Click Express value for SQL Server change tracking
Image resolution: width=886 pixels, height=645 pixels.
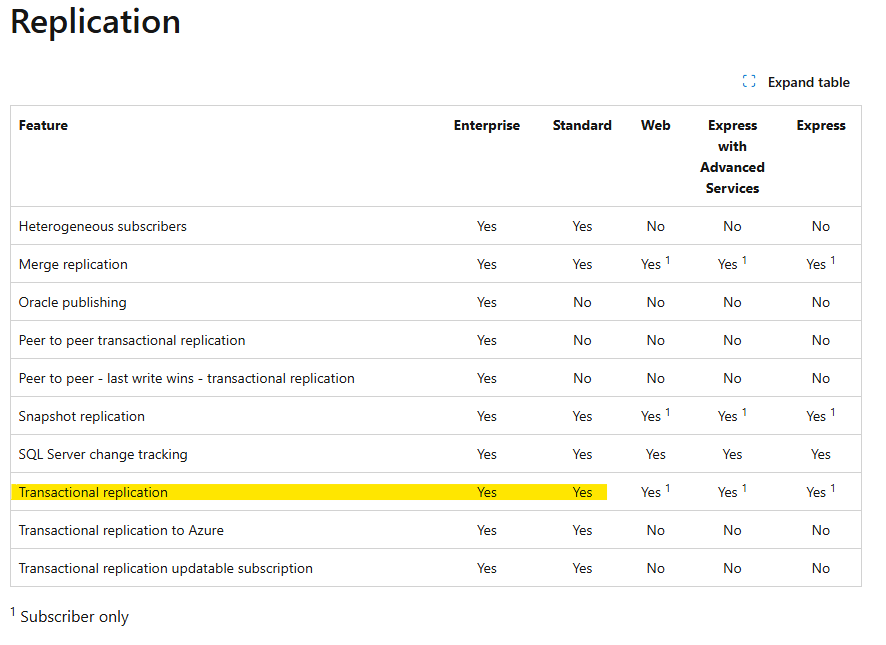pos(821,454)
